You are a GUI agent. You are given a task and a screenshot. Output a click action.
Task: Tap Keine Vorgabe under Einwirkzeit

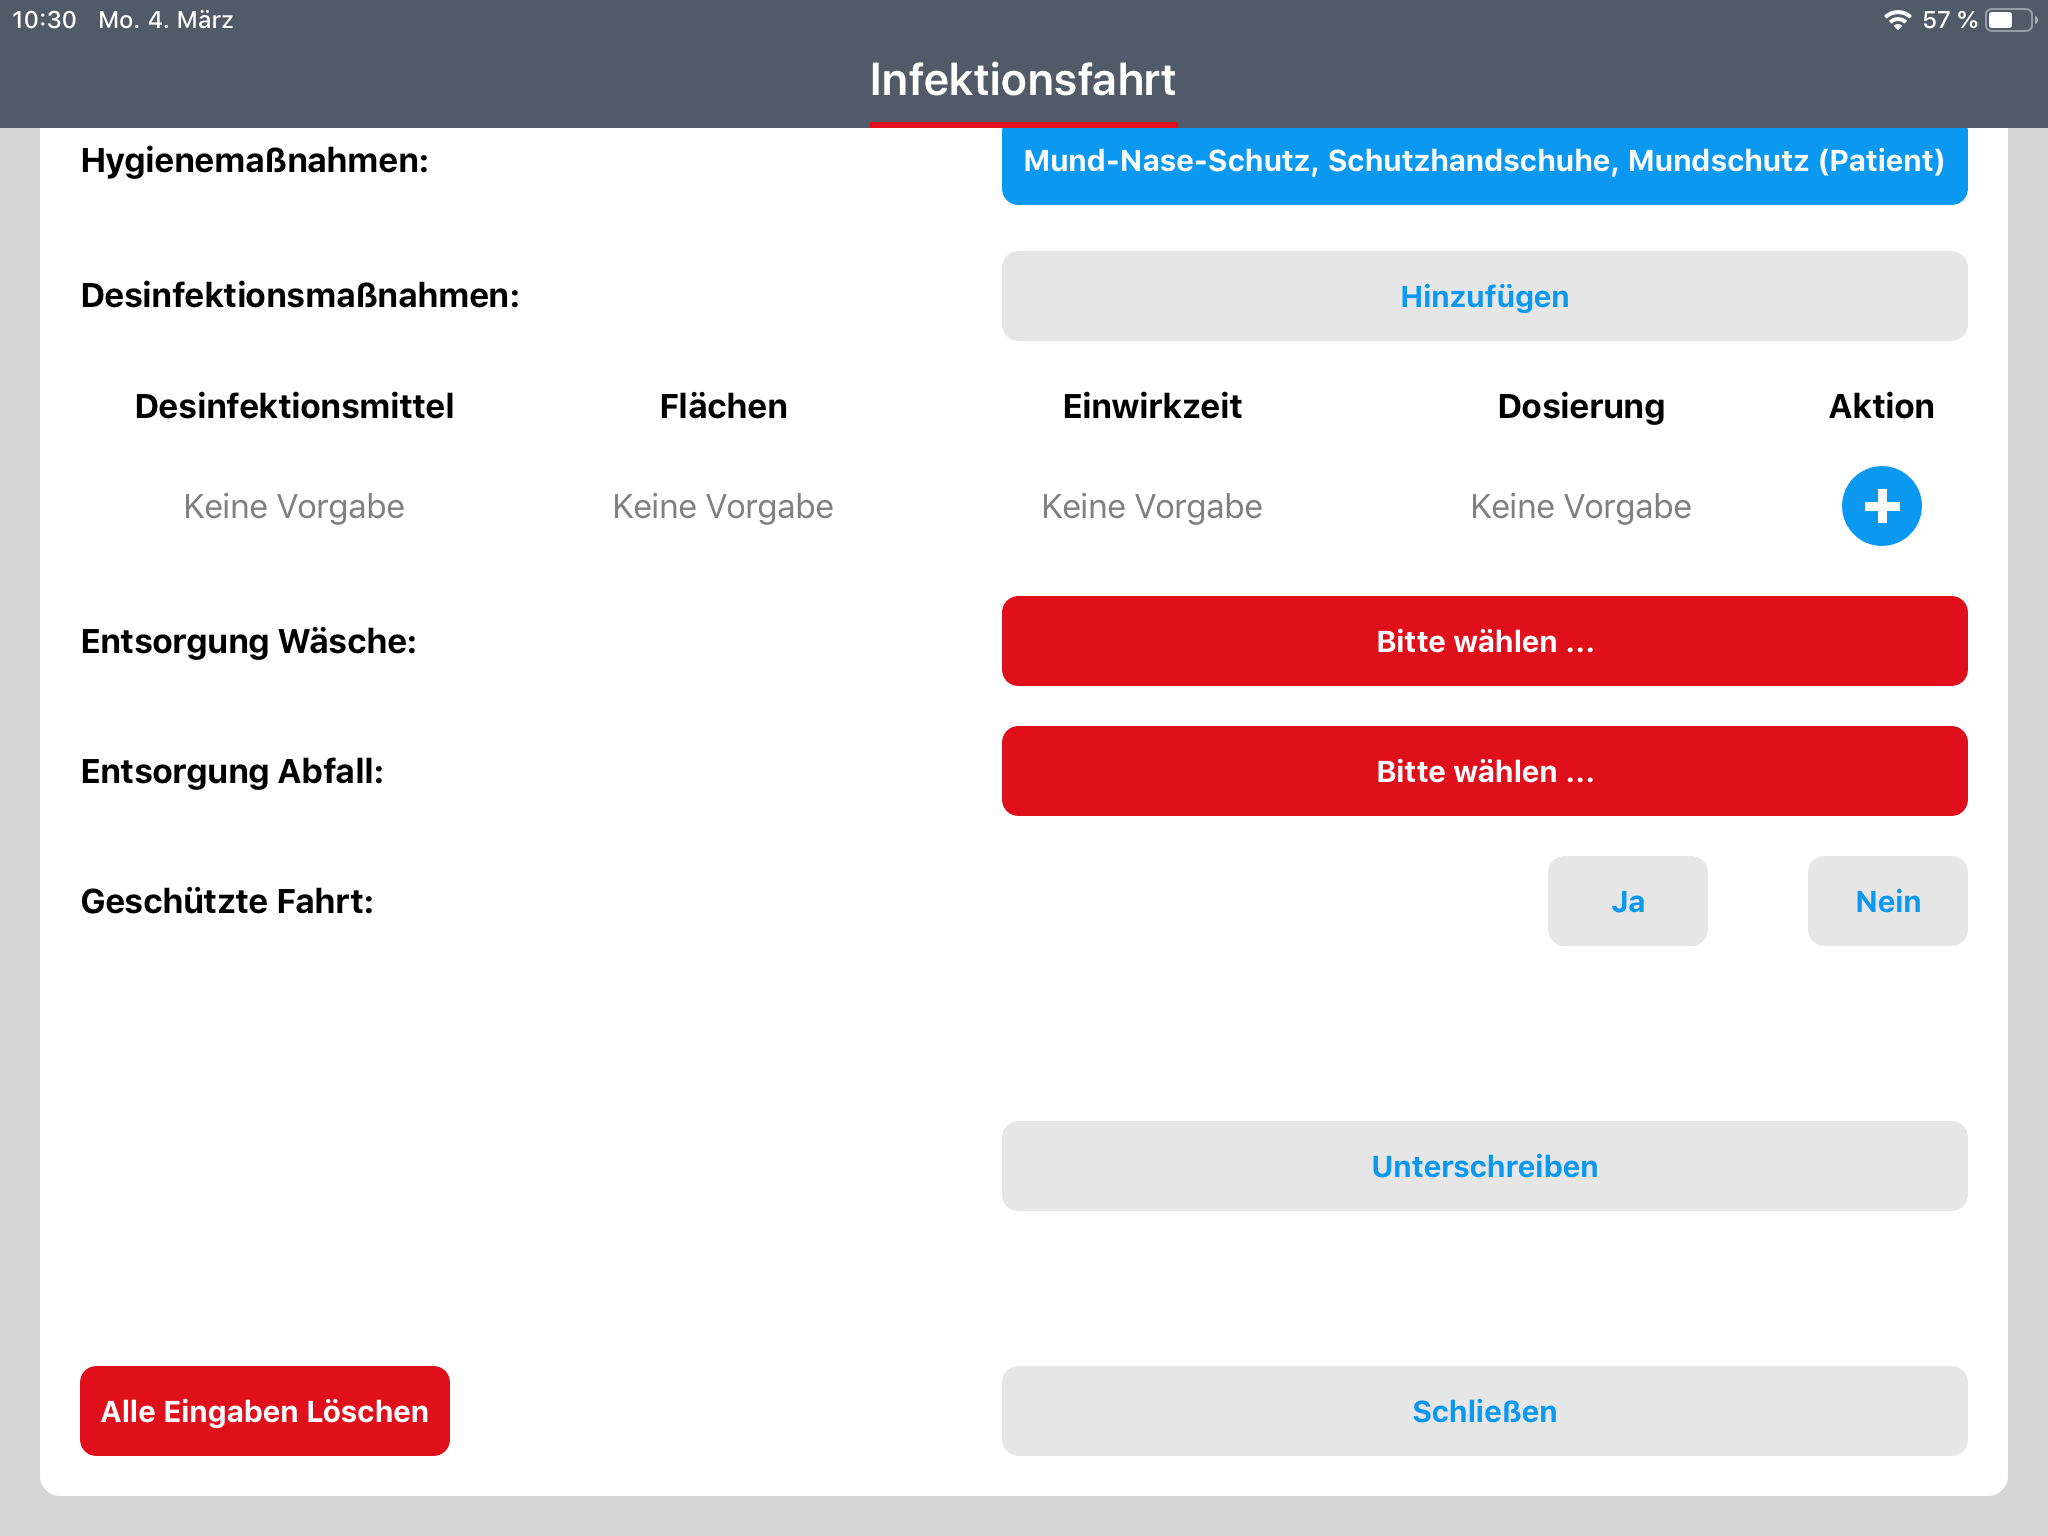1152,507
